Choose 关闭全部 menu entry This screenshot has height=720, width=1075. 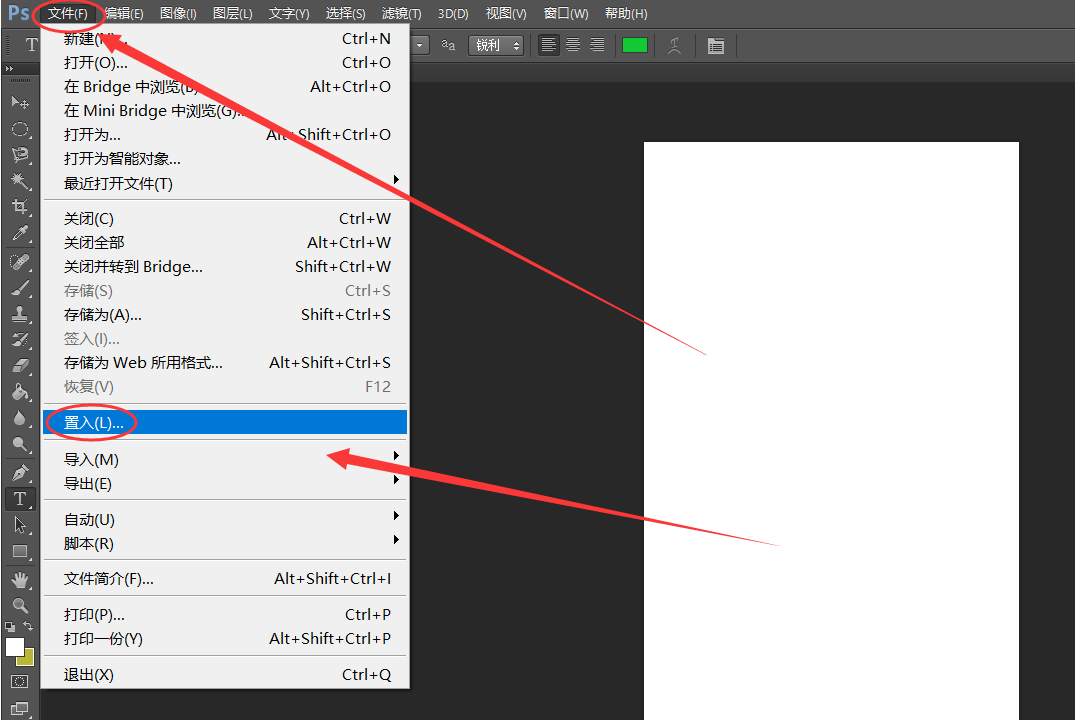coord(225,243)
